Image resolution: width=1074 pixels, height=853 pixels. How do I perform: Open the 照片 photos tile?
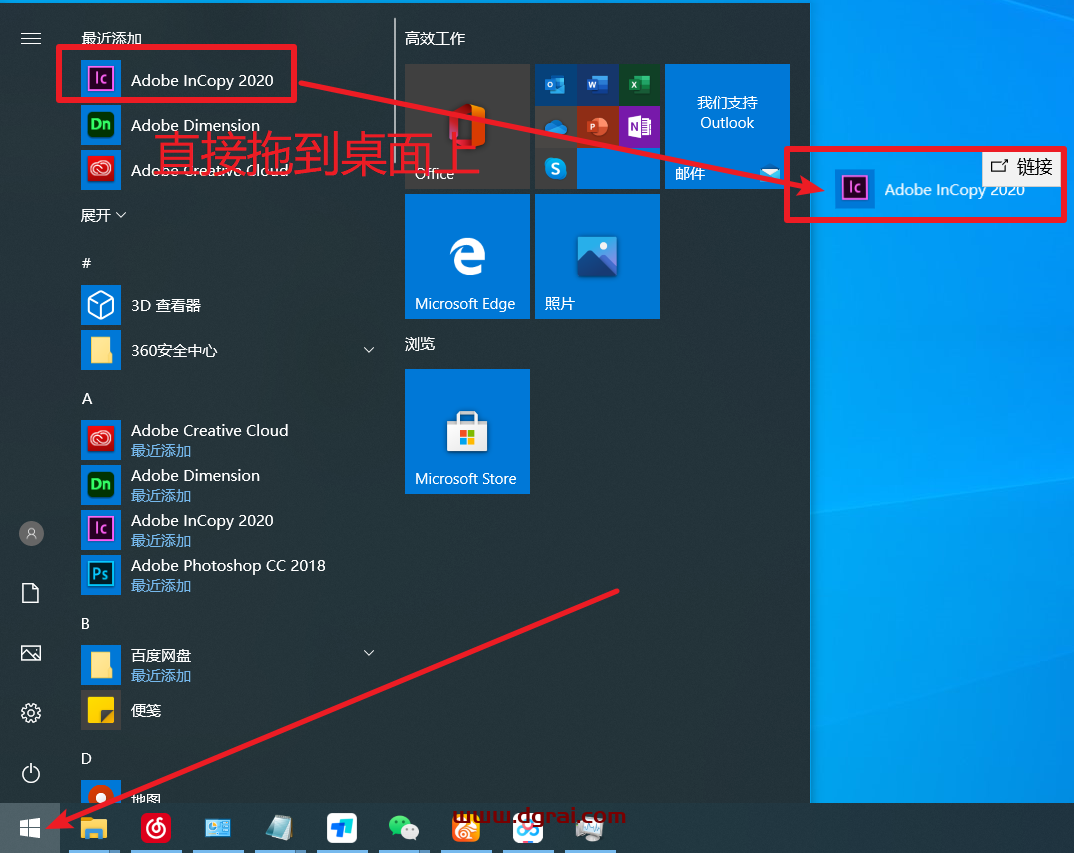pyautogui.click(x=597, y=256)
